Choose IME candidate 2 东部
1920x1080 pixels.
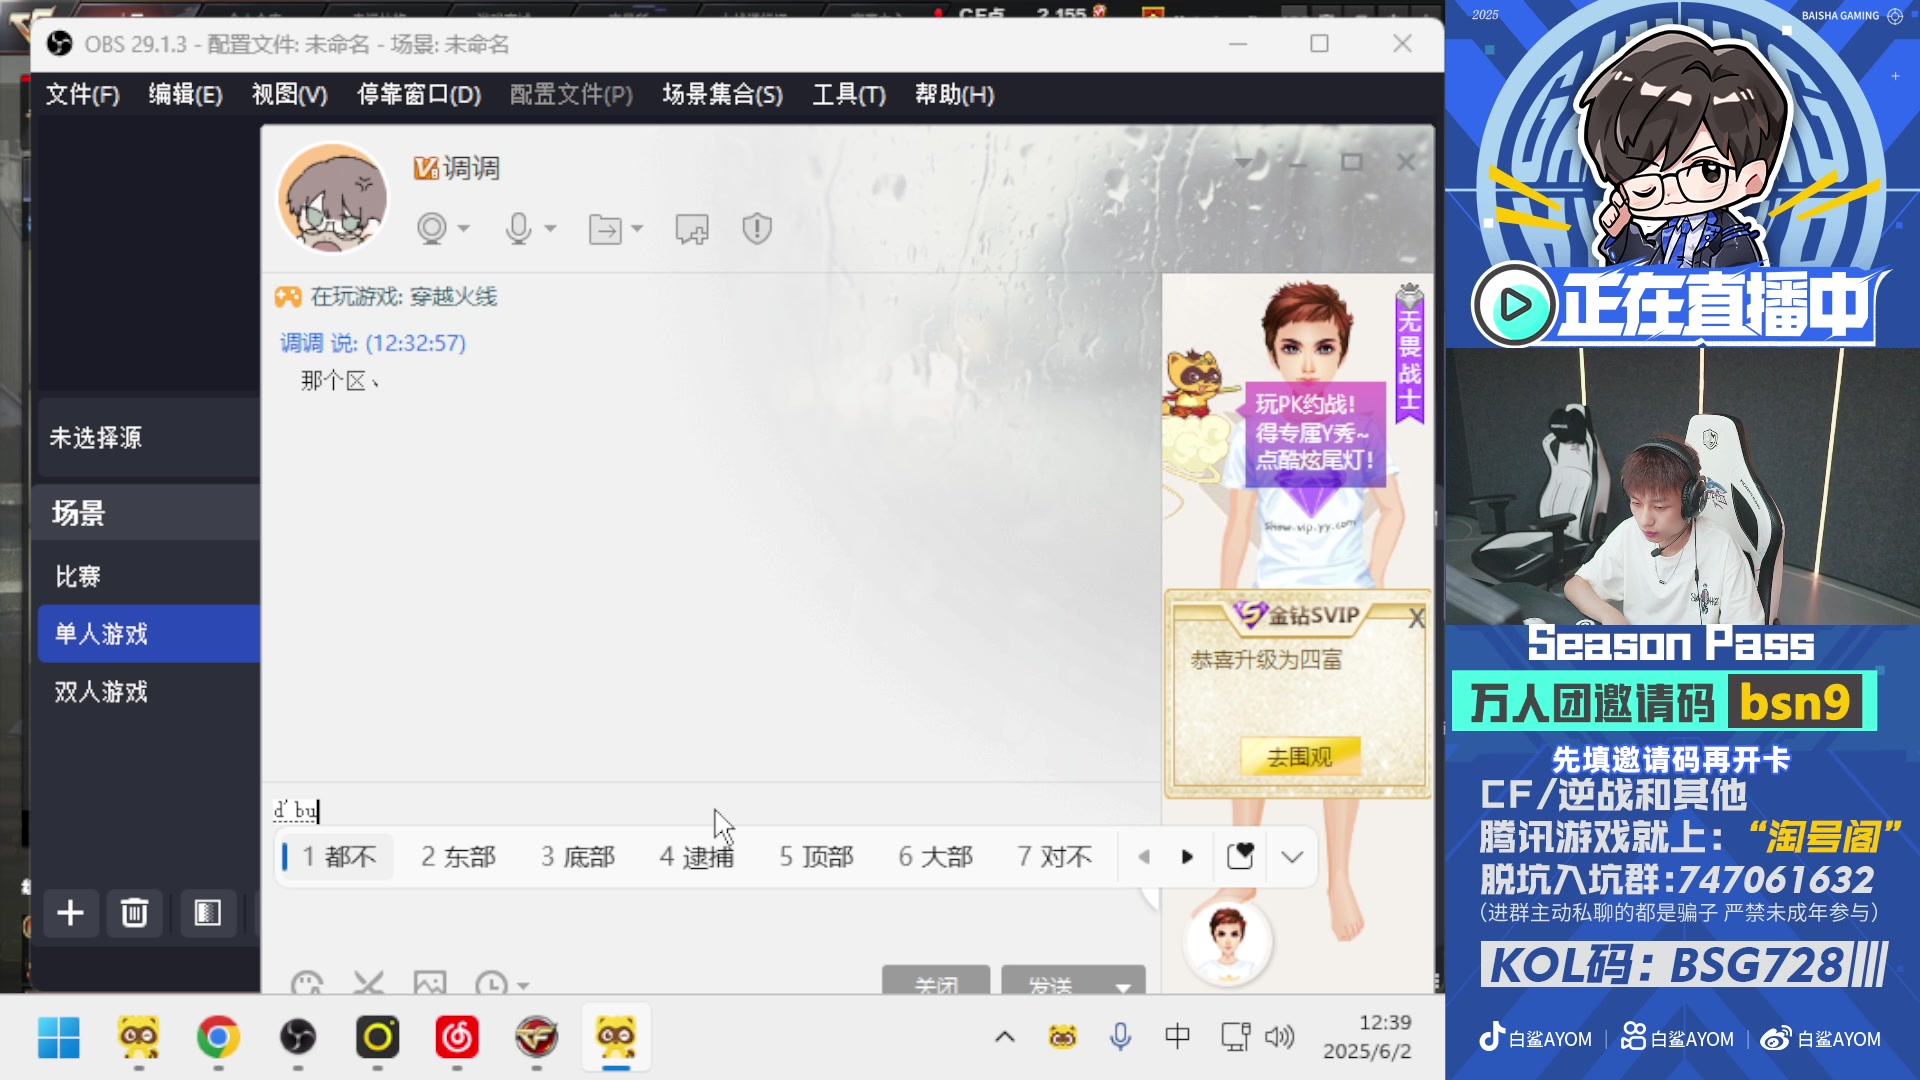458,857
